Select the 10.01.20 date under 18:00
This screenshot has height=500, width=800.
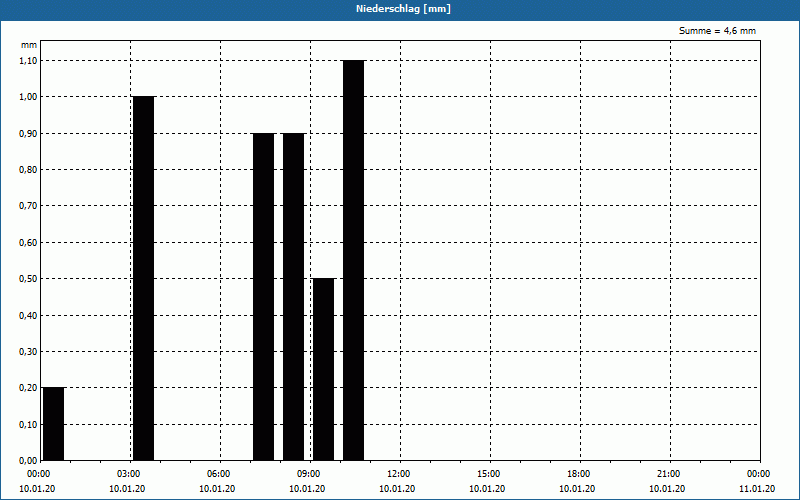(x=577, y=489)
